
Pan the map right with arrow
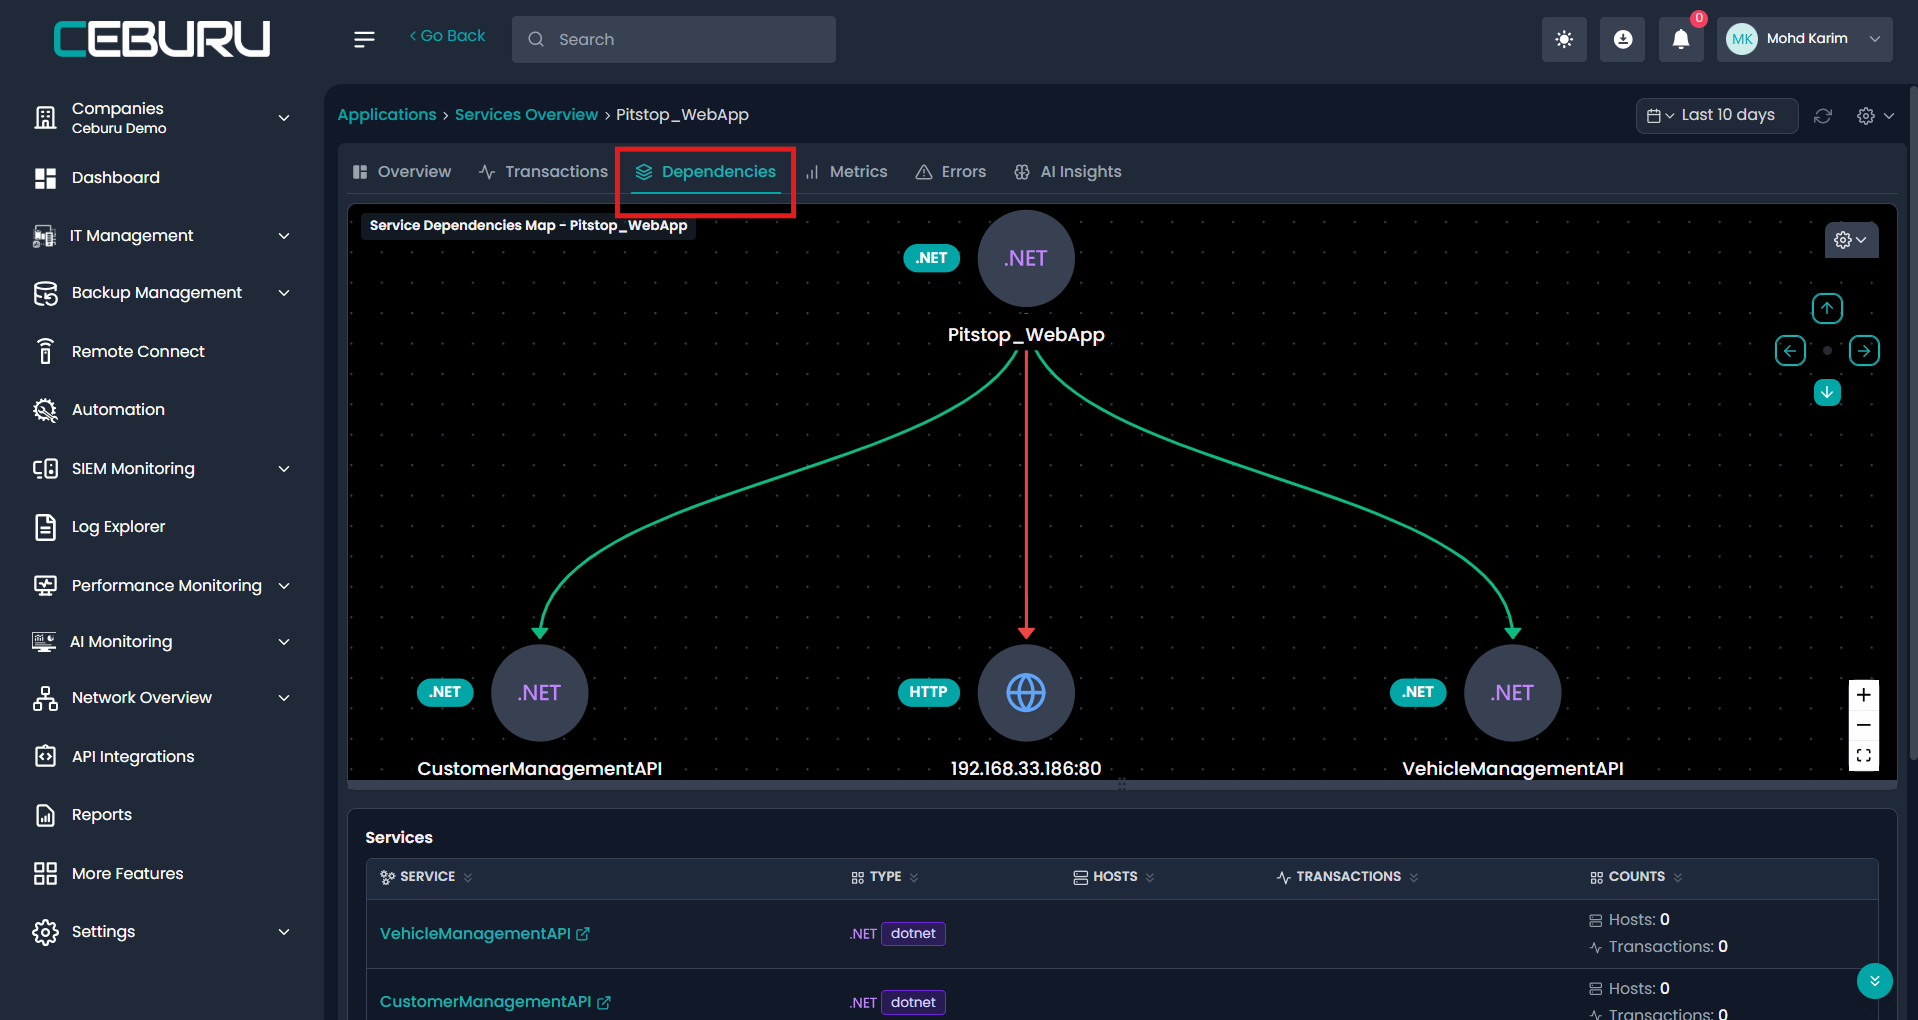[x=1864, y=351]
